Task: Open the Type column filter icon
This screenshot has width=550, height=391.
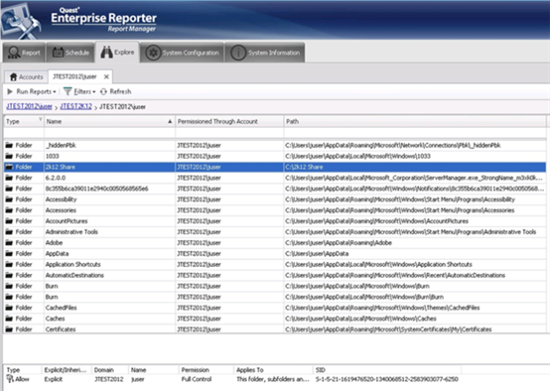Action: point(40,119)
